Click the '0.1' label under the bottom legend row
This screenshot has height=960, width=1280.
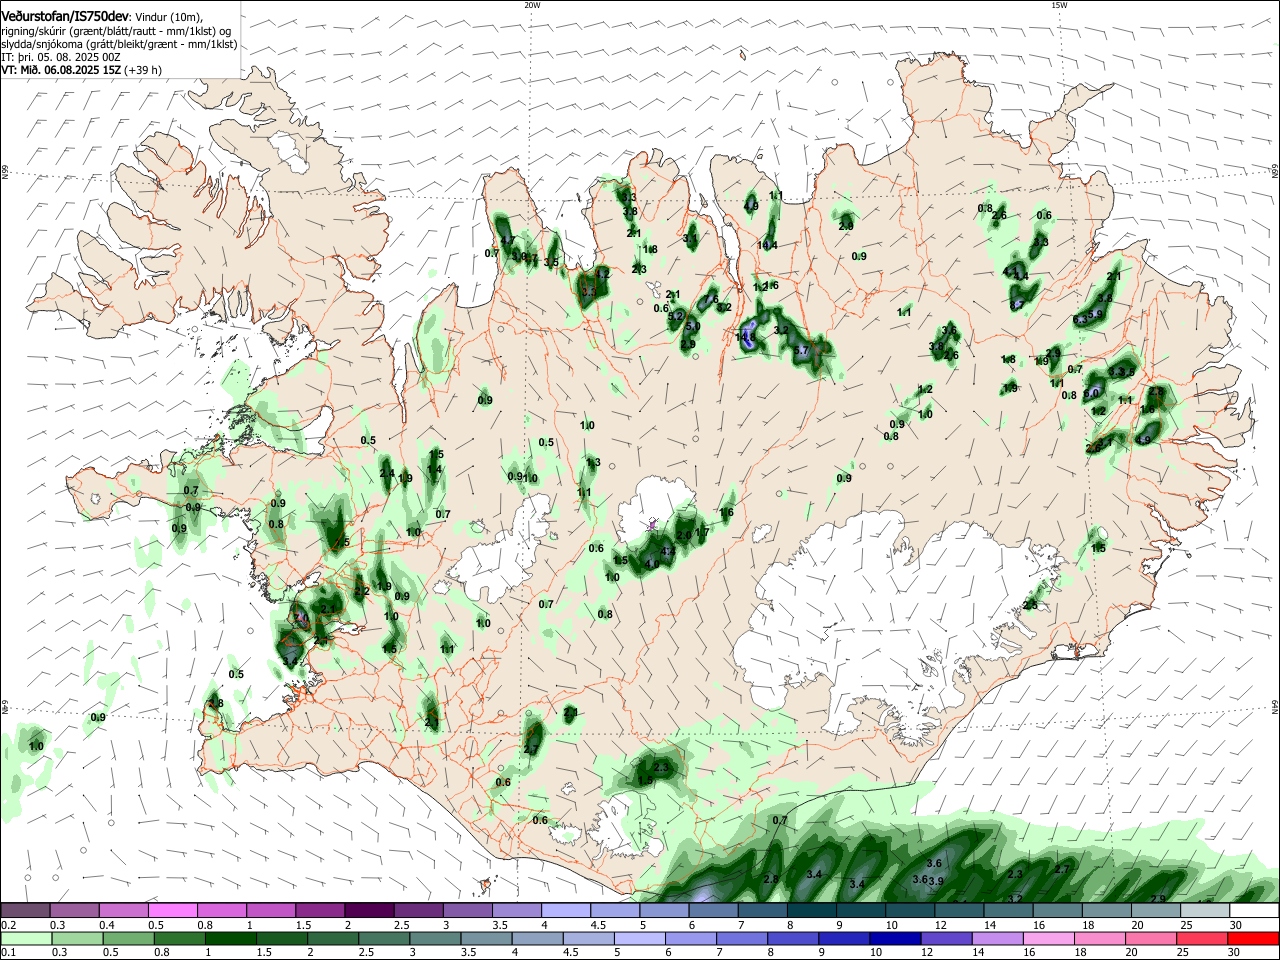tap(7, 952)
